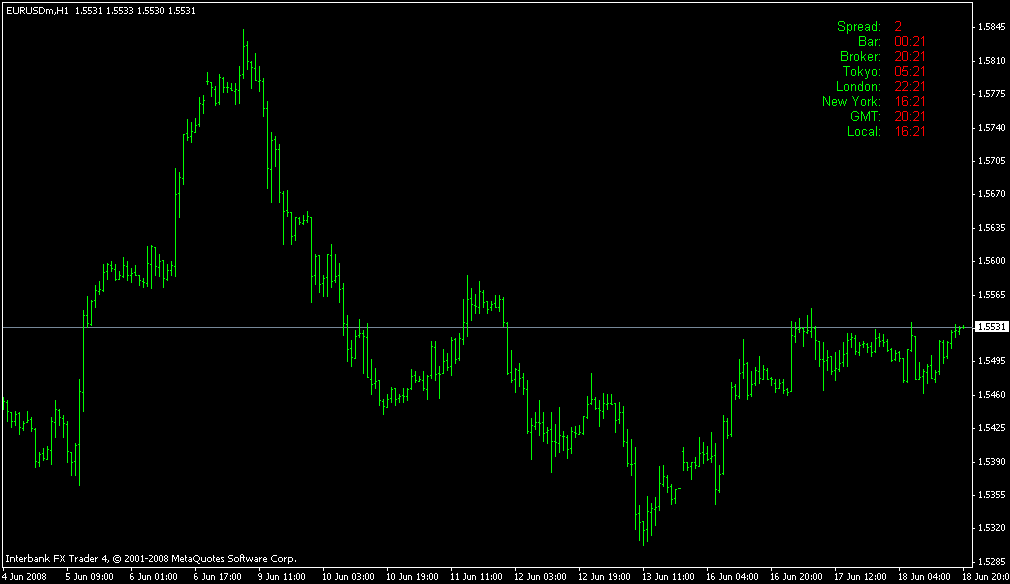Click the Interbank FX Trader copyright text
The height and width of the screenshot is (584, 1010).
tap(151, 559)
